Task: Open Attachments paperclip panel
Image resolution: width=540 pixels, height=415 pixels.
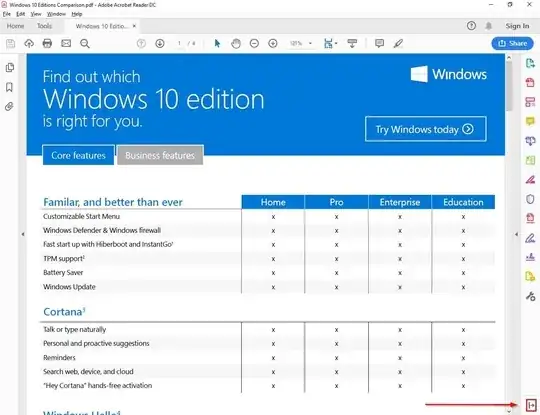Action: pyautogui.click(x=9, y=107)
